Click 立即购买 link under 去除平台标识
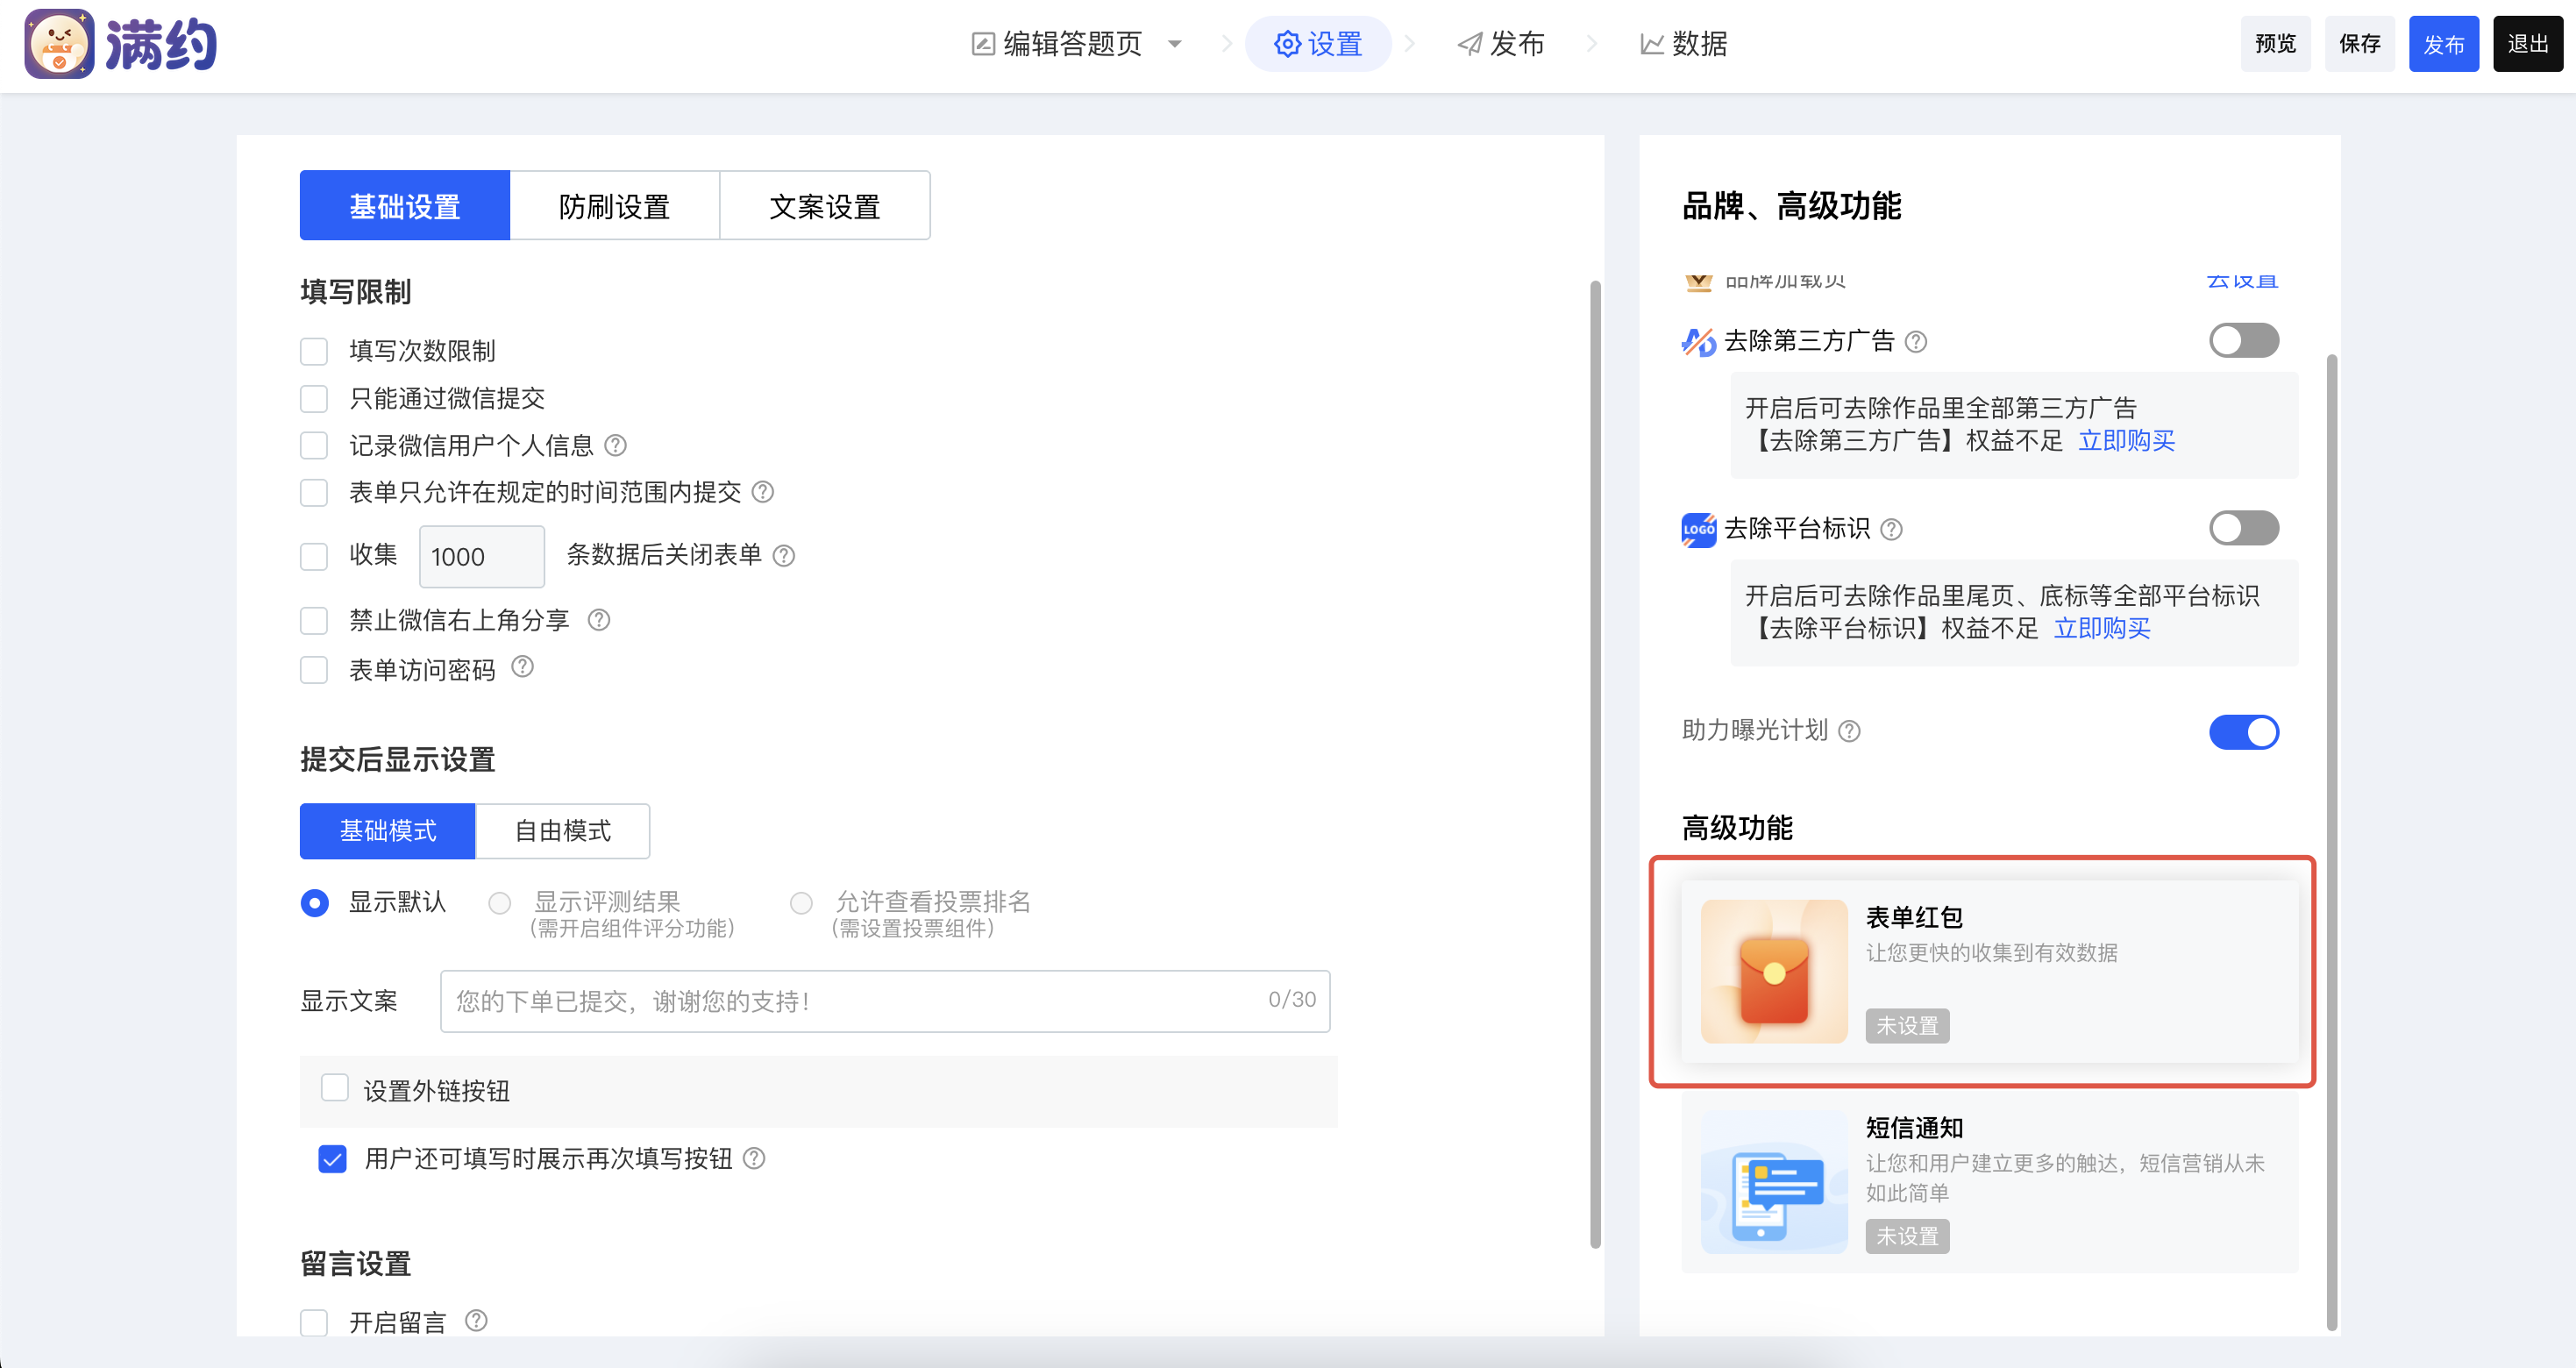Screen dimensions: 2576x1368 [x=2101, y=628]
